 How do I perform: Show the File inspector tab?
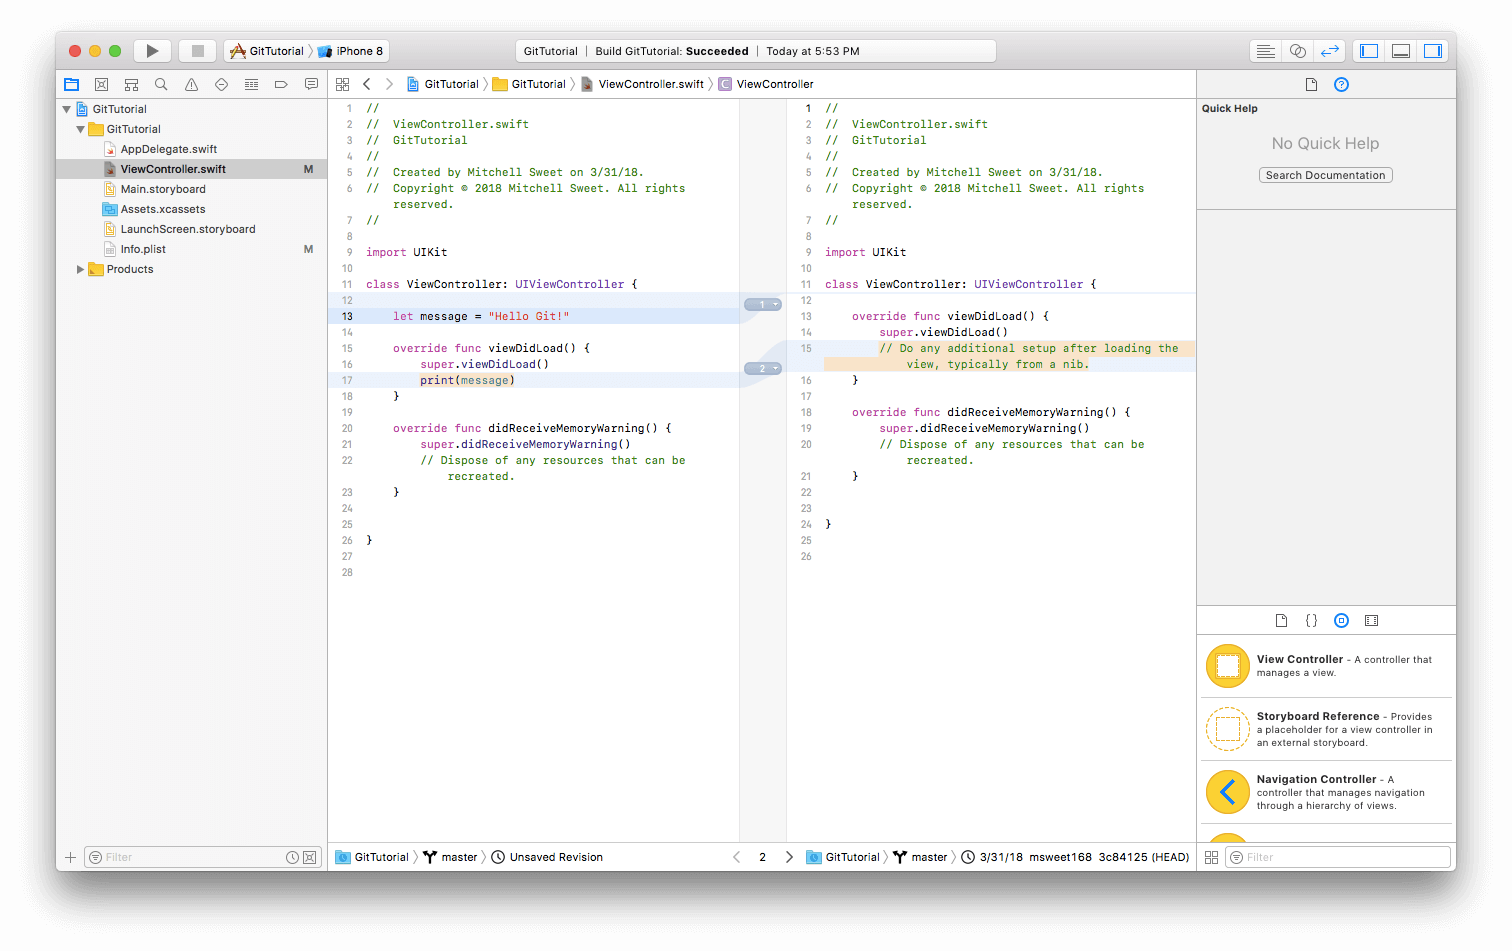(1311, 85)
